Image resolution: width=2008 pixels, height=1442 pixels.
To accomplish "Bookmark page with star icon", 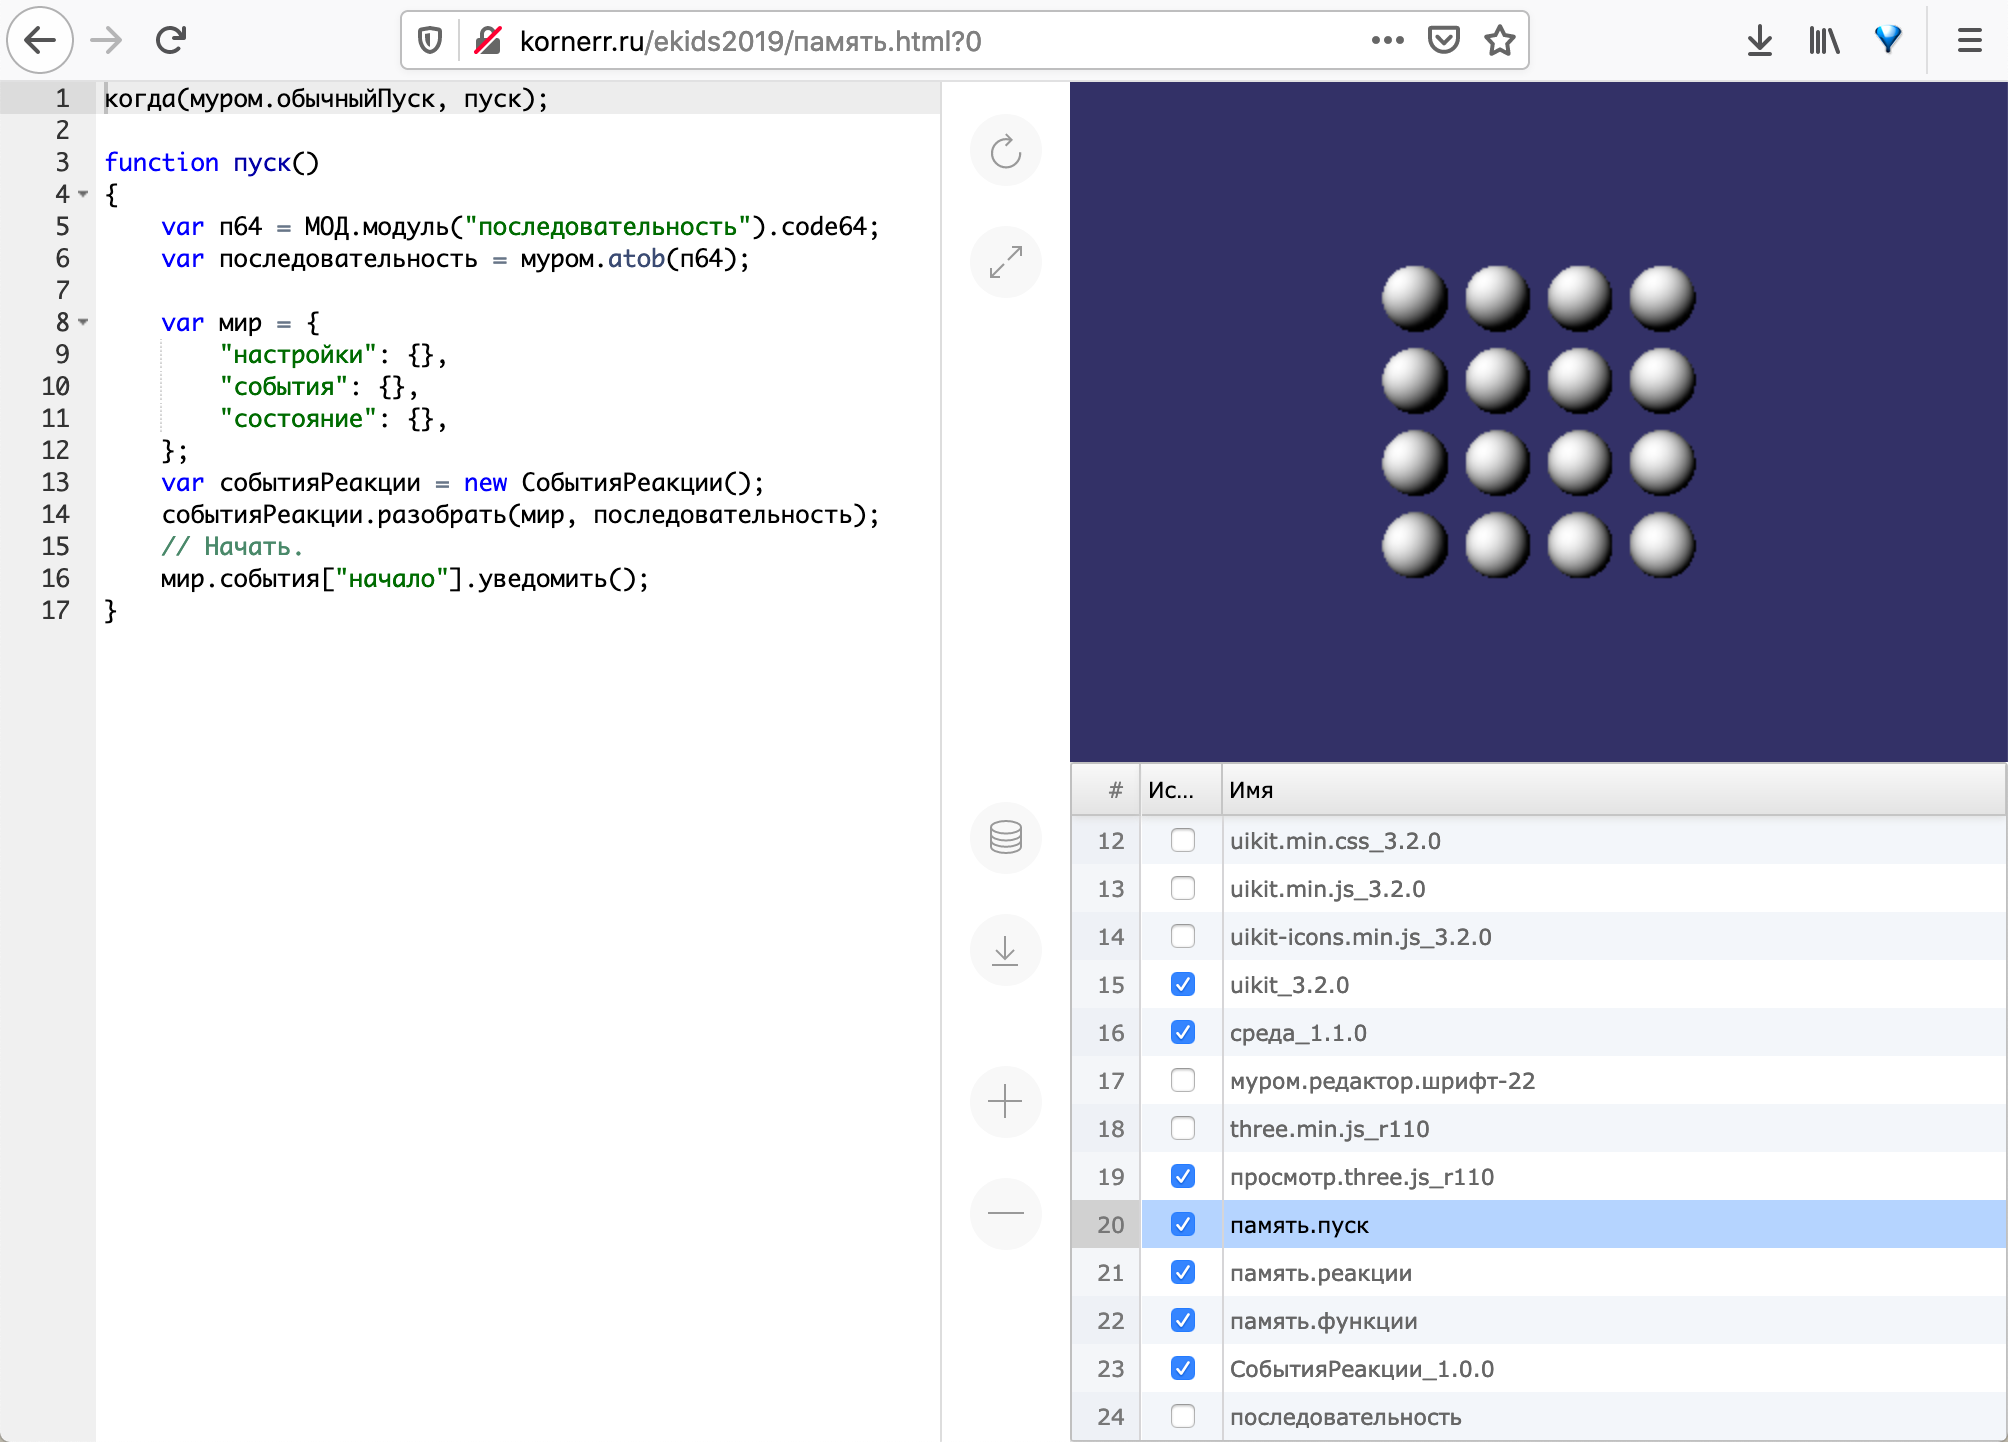I will coord(1499,40).
